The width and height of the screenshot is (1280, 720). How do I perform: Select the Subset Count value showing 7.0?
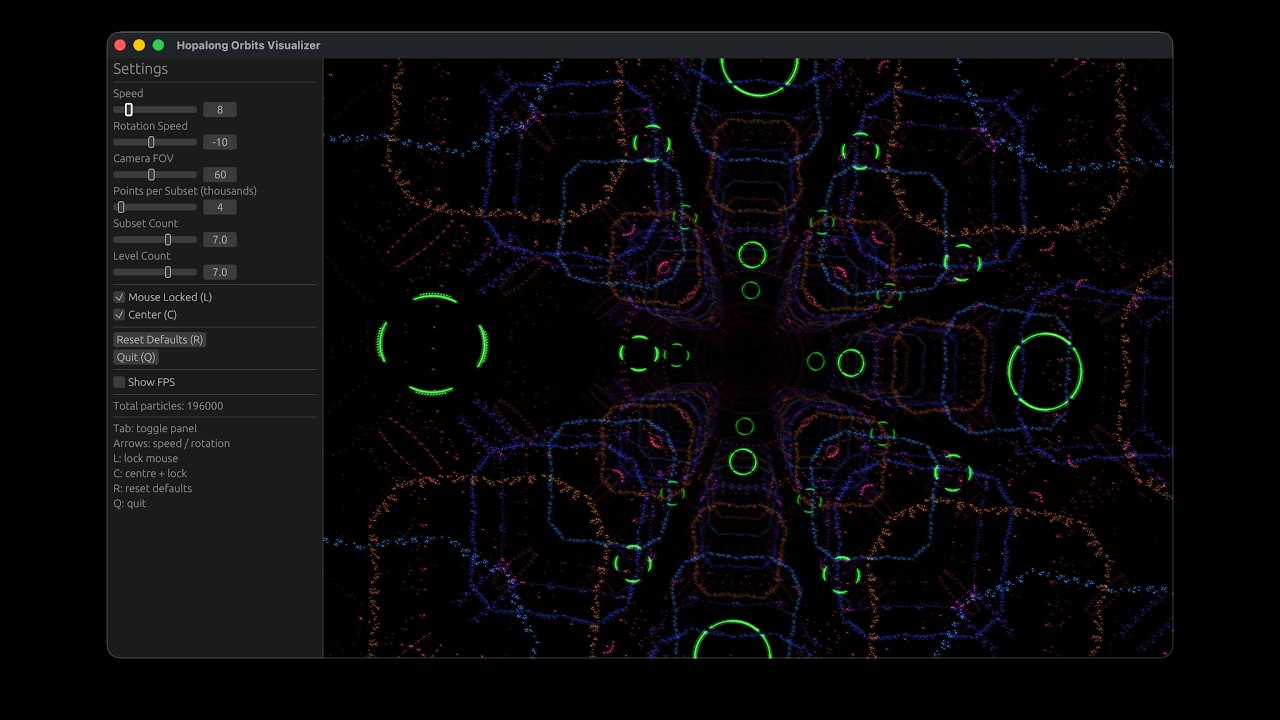tap(219, 239)
